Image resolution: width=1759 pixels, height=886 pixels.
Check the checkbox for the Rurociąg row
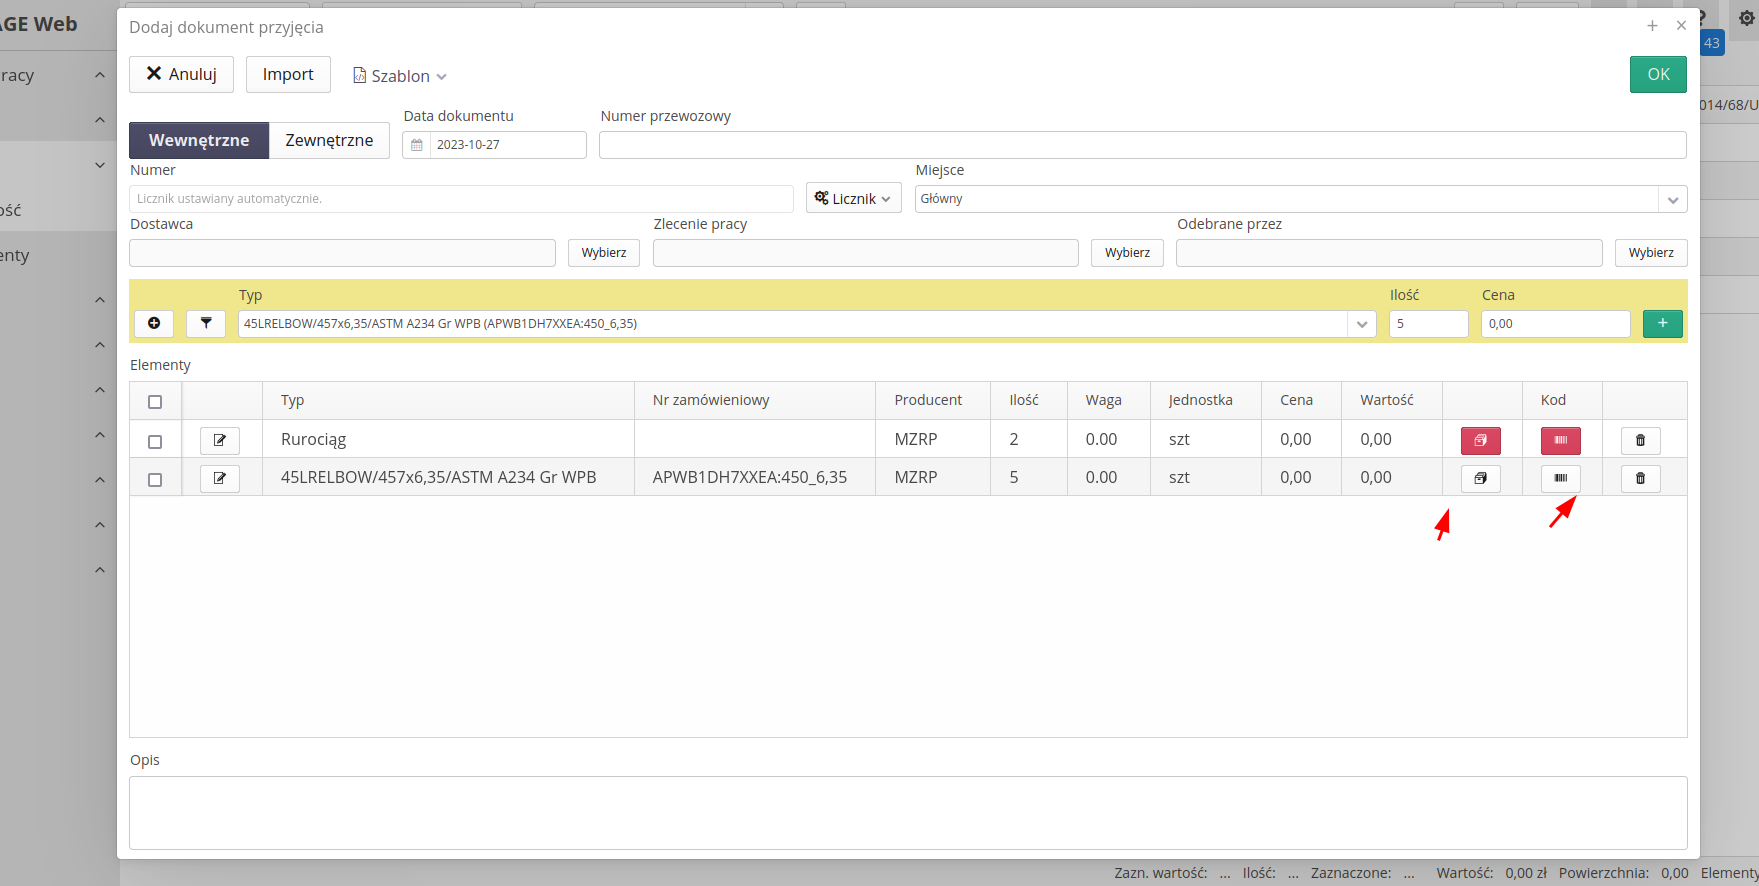(x=155, y=441)
